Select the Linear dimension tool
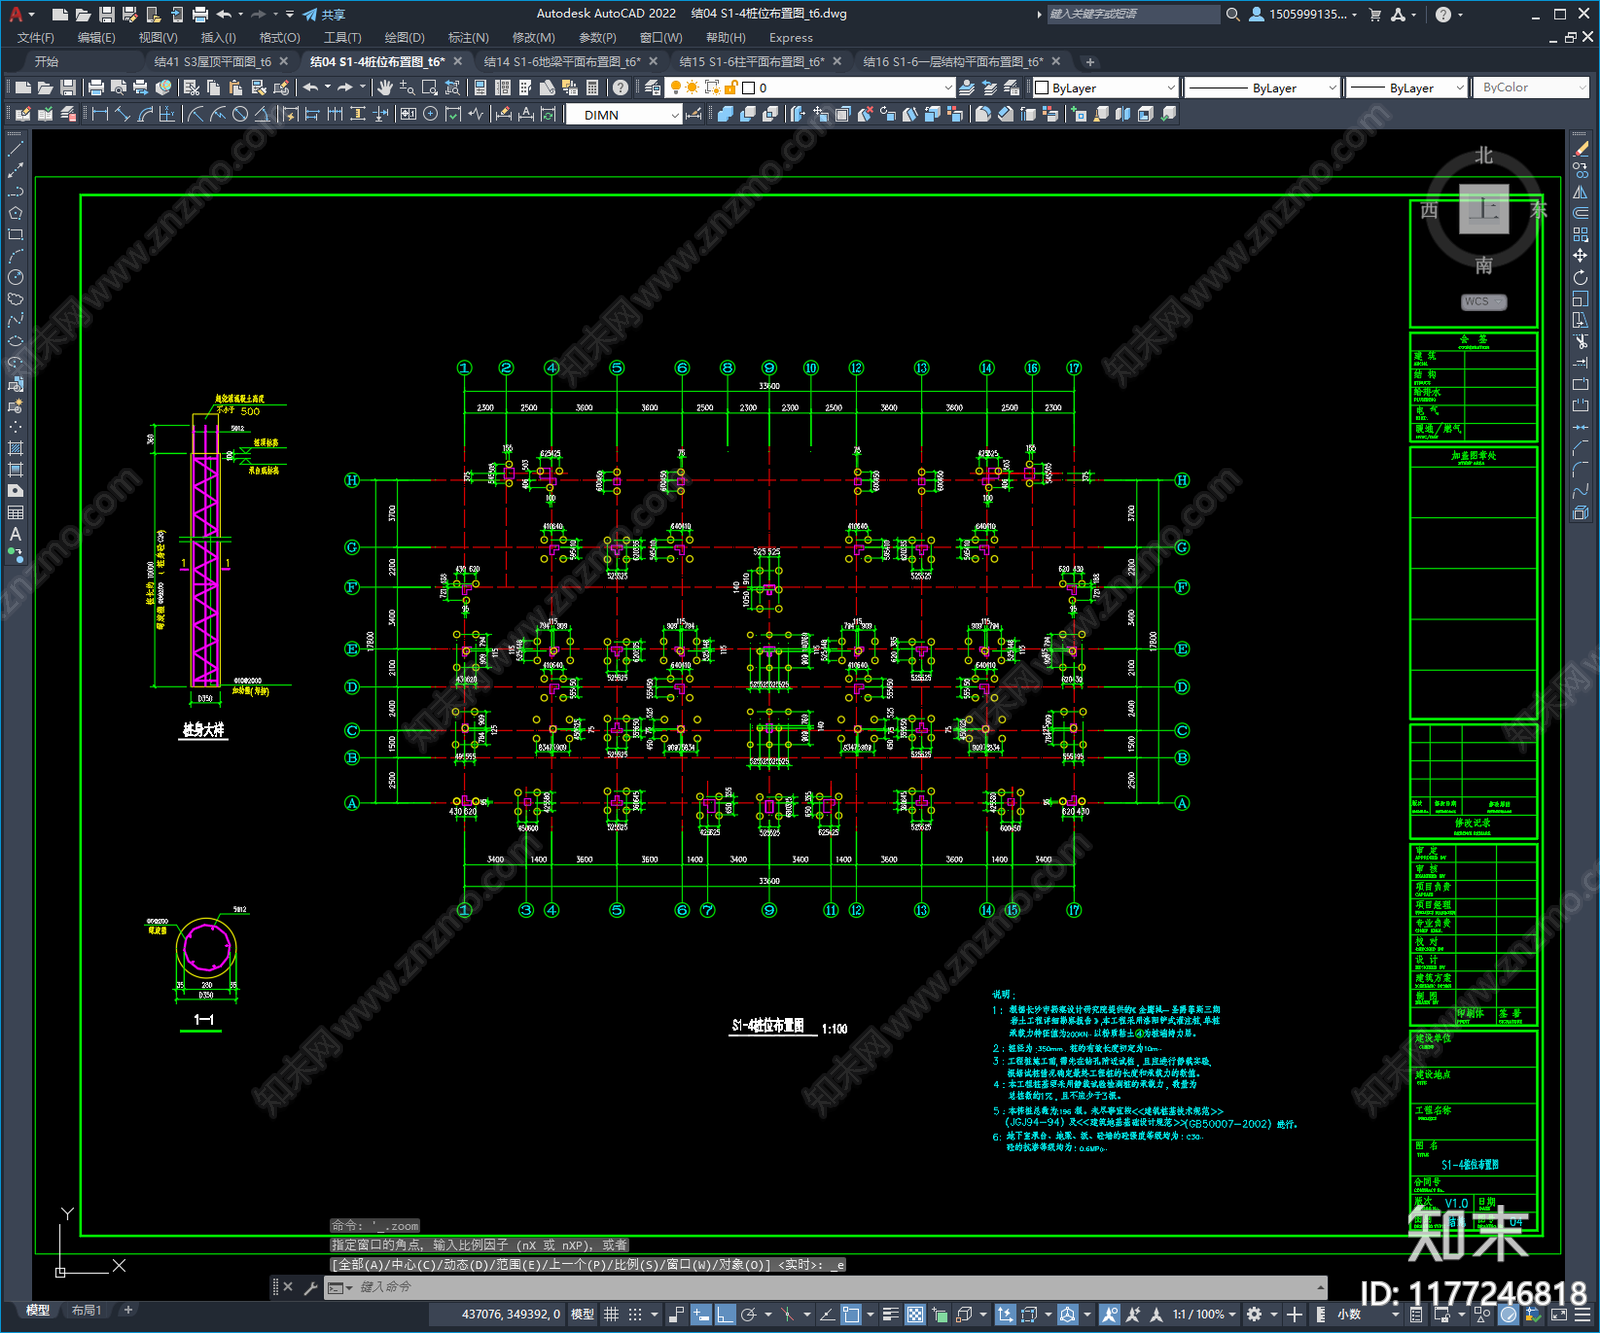This screenshot has width=1600, height=1333. tap(100, 114)
